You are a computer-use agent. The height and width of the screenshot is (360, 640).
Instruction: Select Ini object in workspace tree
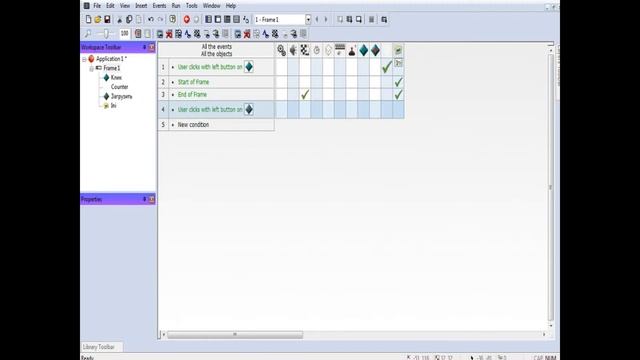(113, 106)
